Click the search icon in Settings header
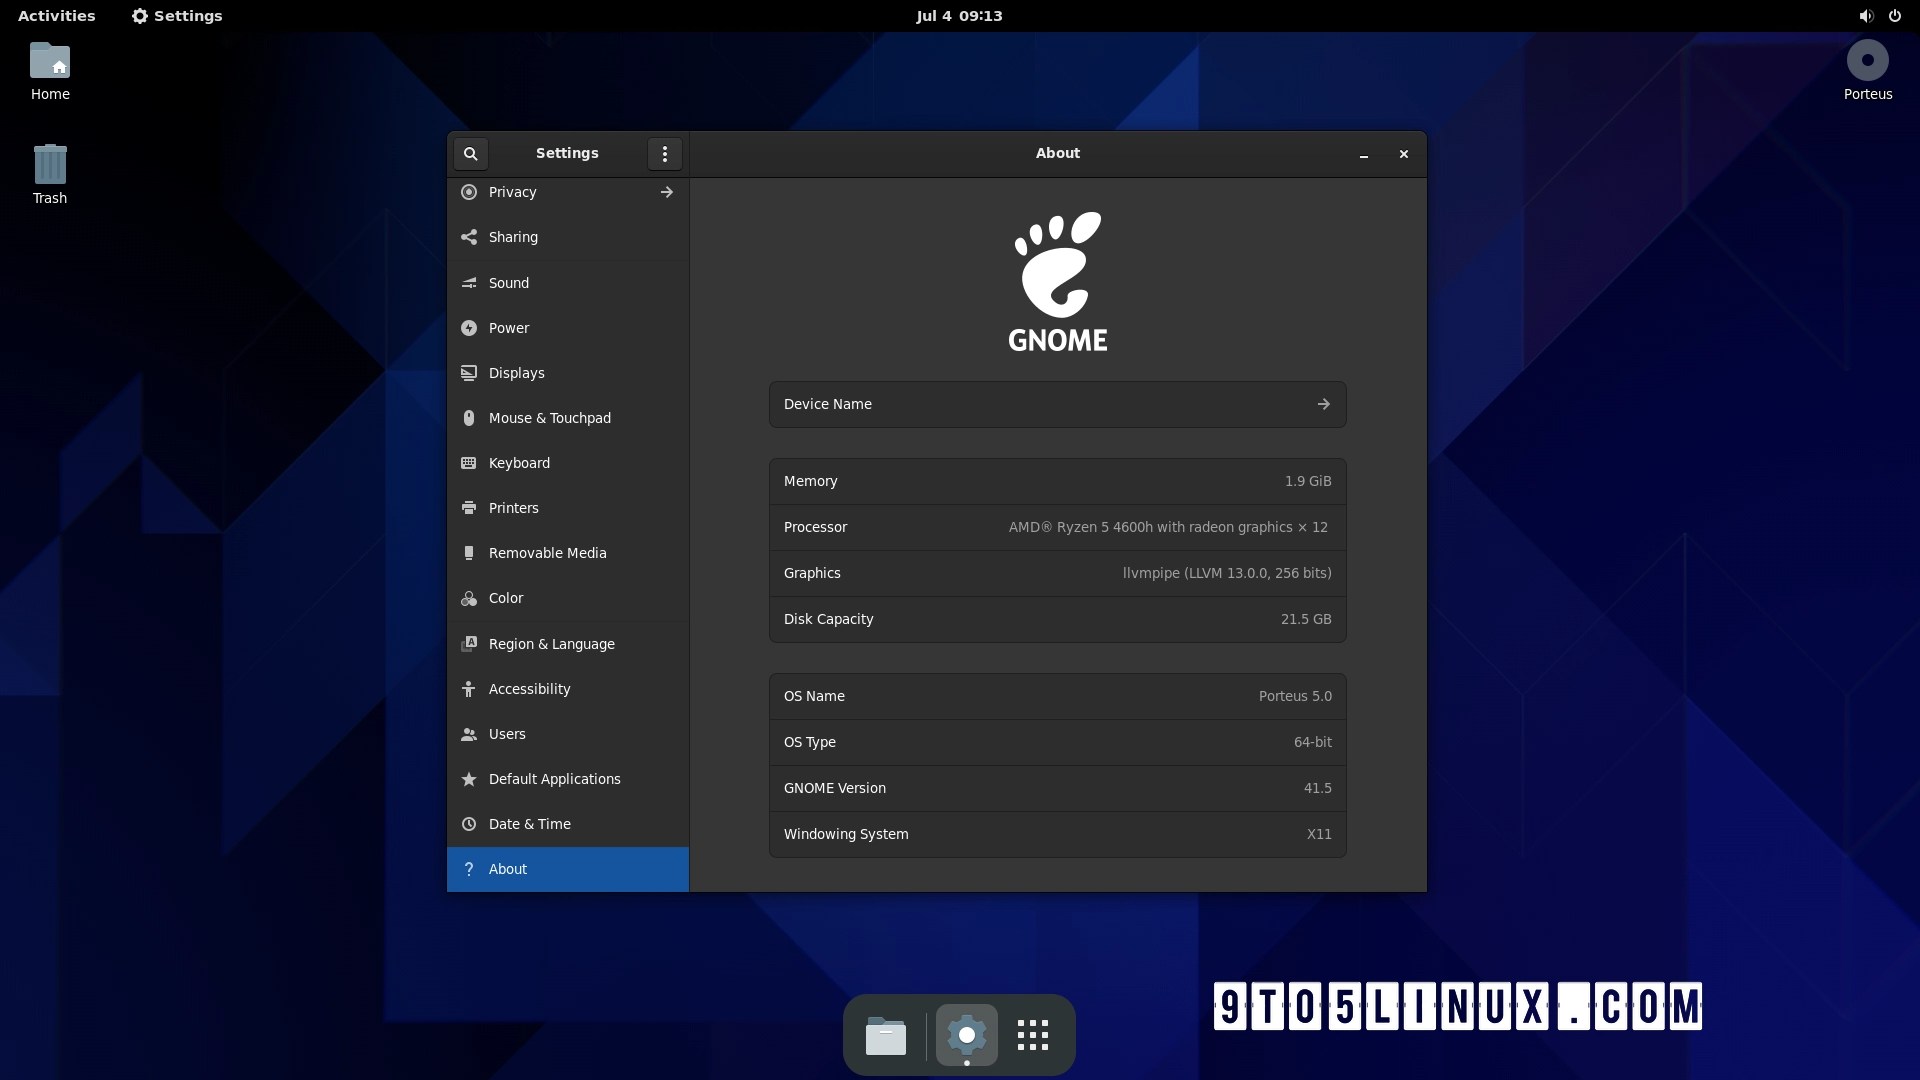 [x=470, y=154]
